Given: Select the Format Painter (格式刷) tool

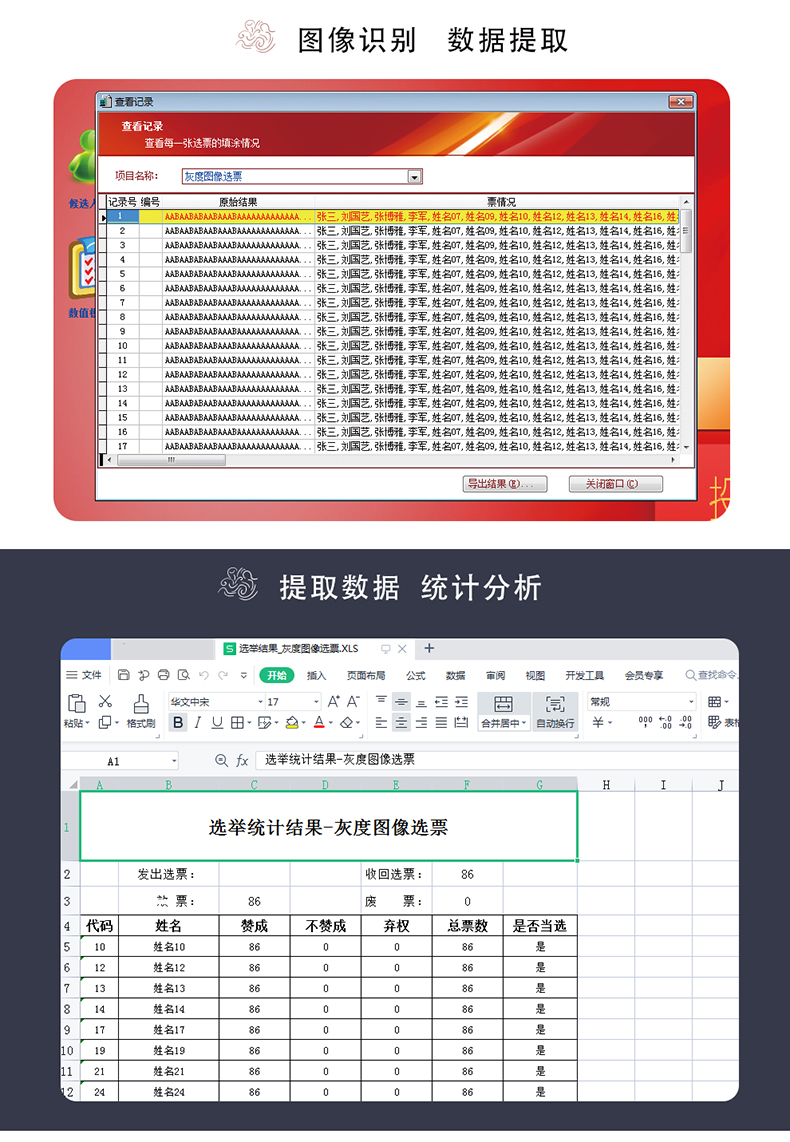Looking at the screenshot, I should click(x=142, y=711).
